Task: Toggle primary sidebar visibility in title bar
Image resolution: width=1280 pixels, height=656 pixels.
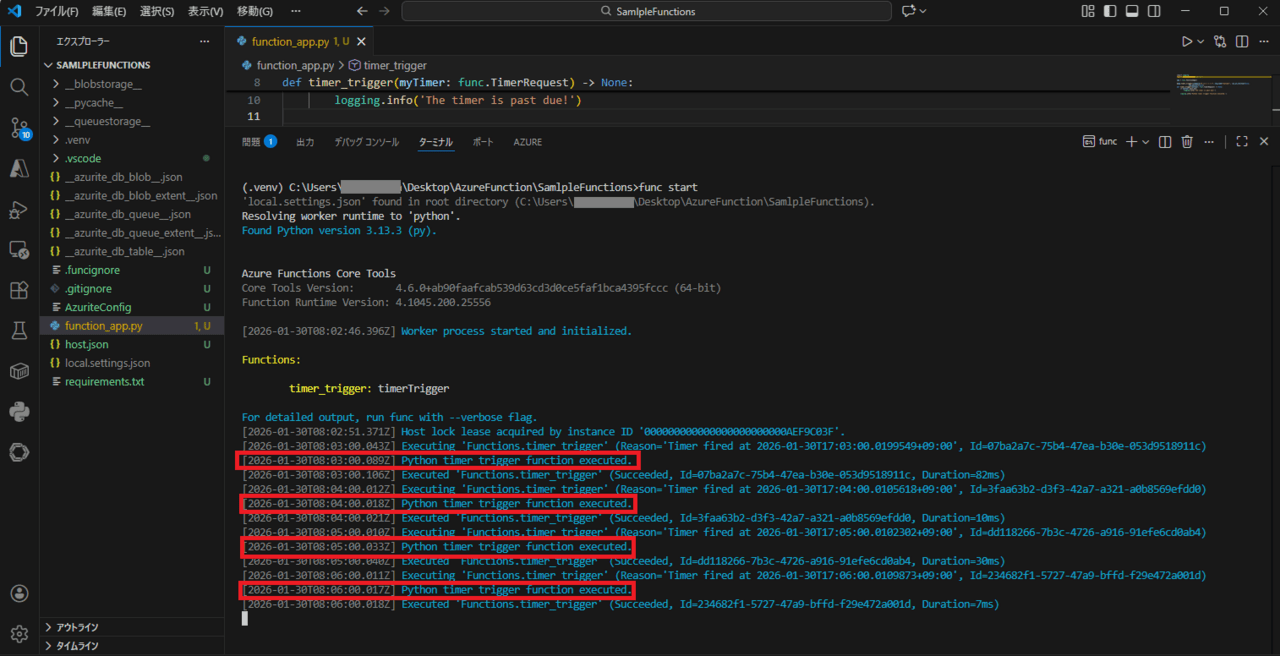Action: click(x=1110, y=11)
